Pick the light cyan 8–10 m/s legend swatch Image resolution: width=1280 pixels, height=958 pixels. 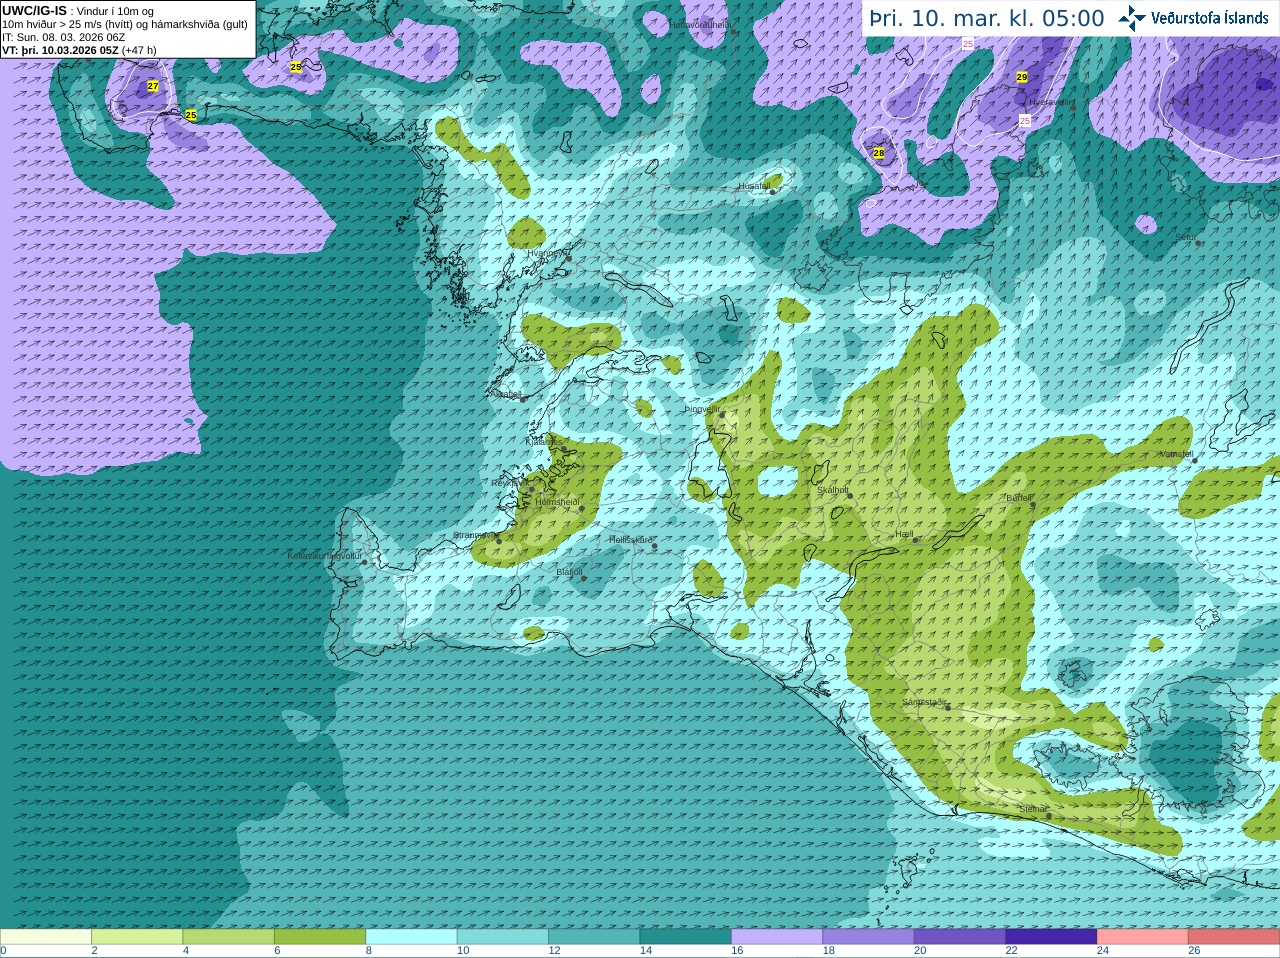pyautogui.click(x=411, y=937)
